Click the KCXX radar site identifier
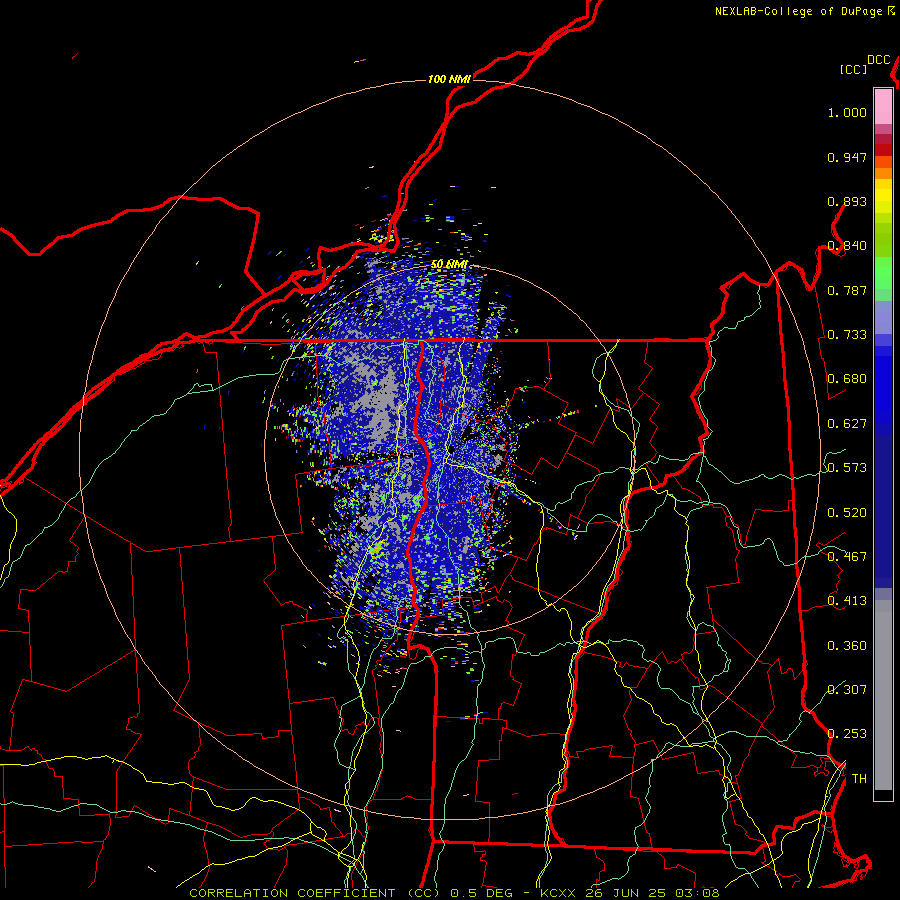900x900 pixels. [559, 893]
